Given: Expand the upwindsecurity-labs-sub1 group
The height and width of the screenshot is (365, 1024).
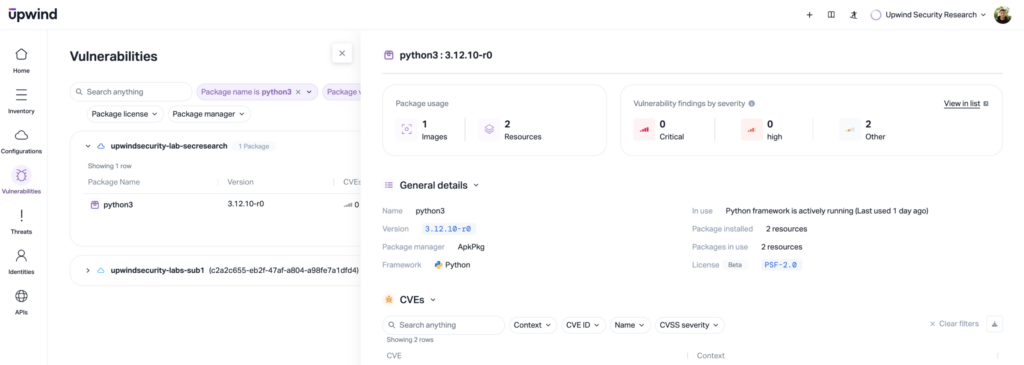Looking at the screenshot, I should (x=88, y=270).
